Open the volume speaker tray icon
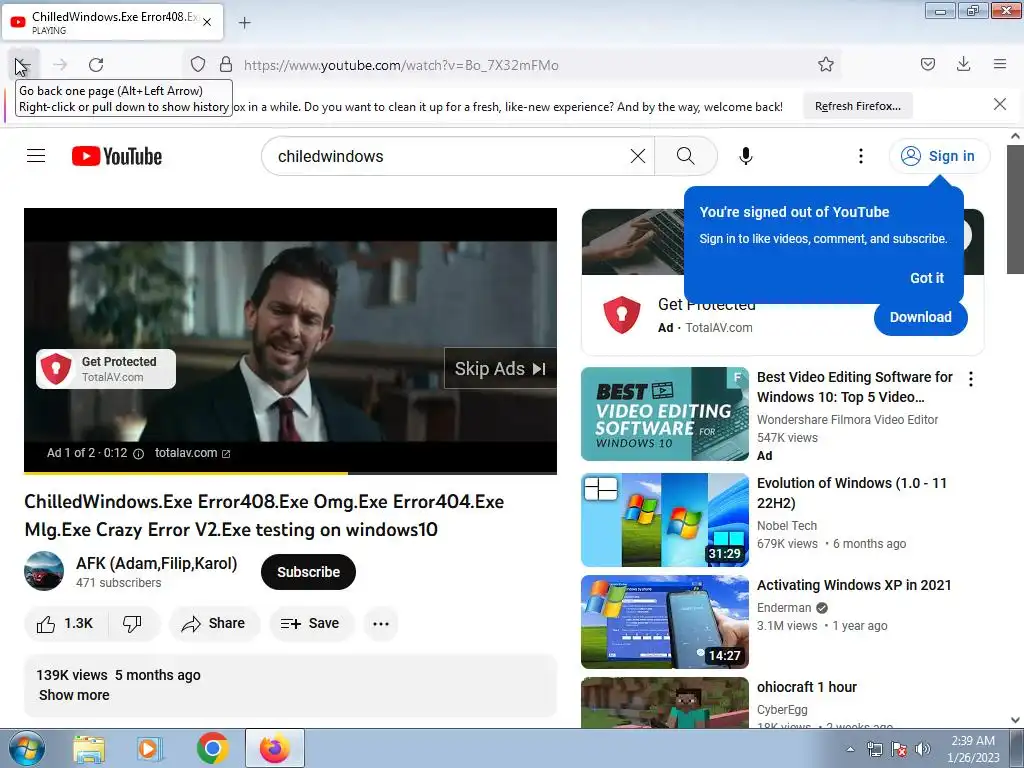The image size is (1024, 768). click(x=923, y=749)
